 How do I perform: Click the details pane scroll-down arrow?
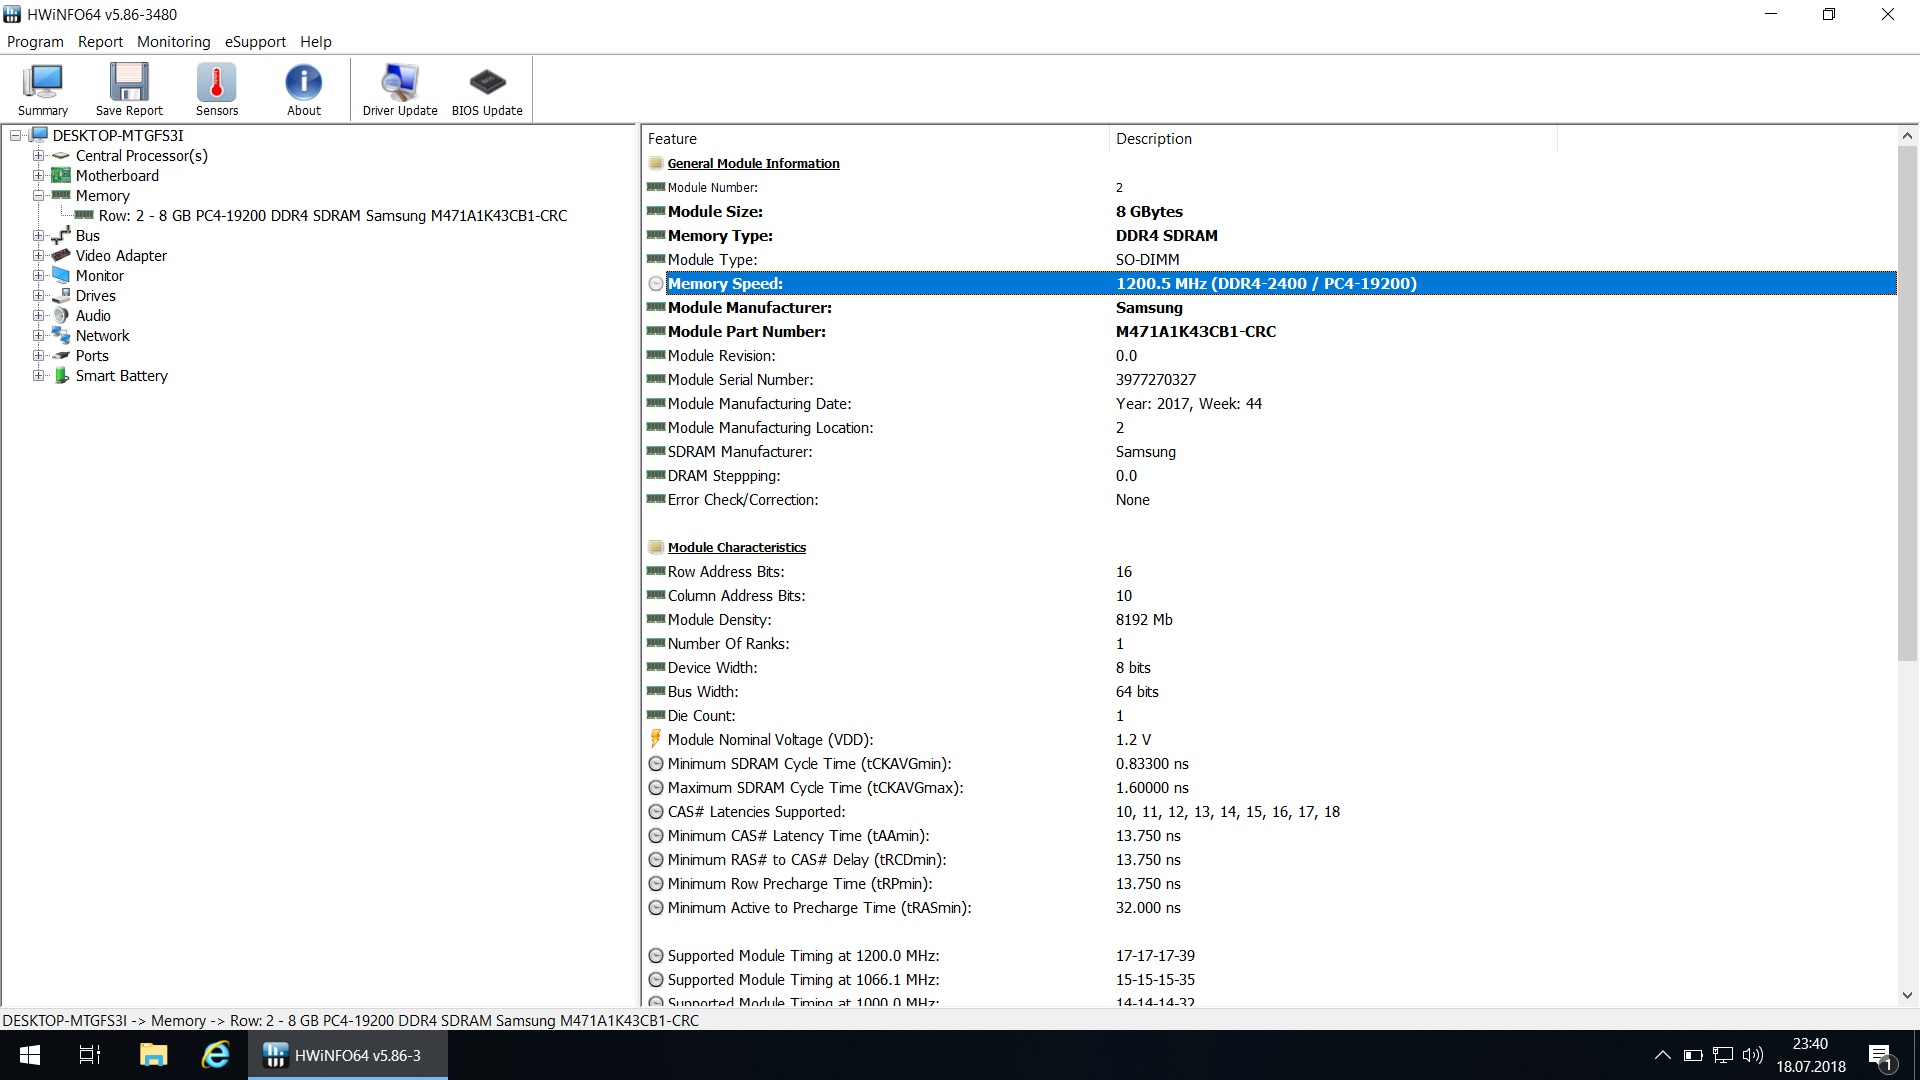(x=1906, y=995)
